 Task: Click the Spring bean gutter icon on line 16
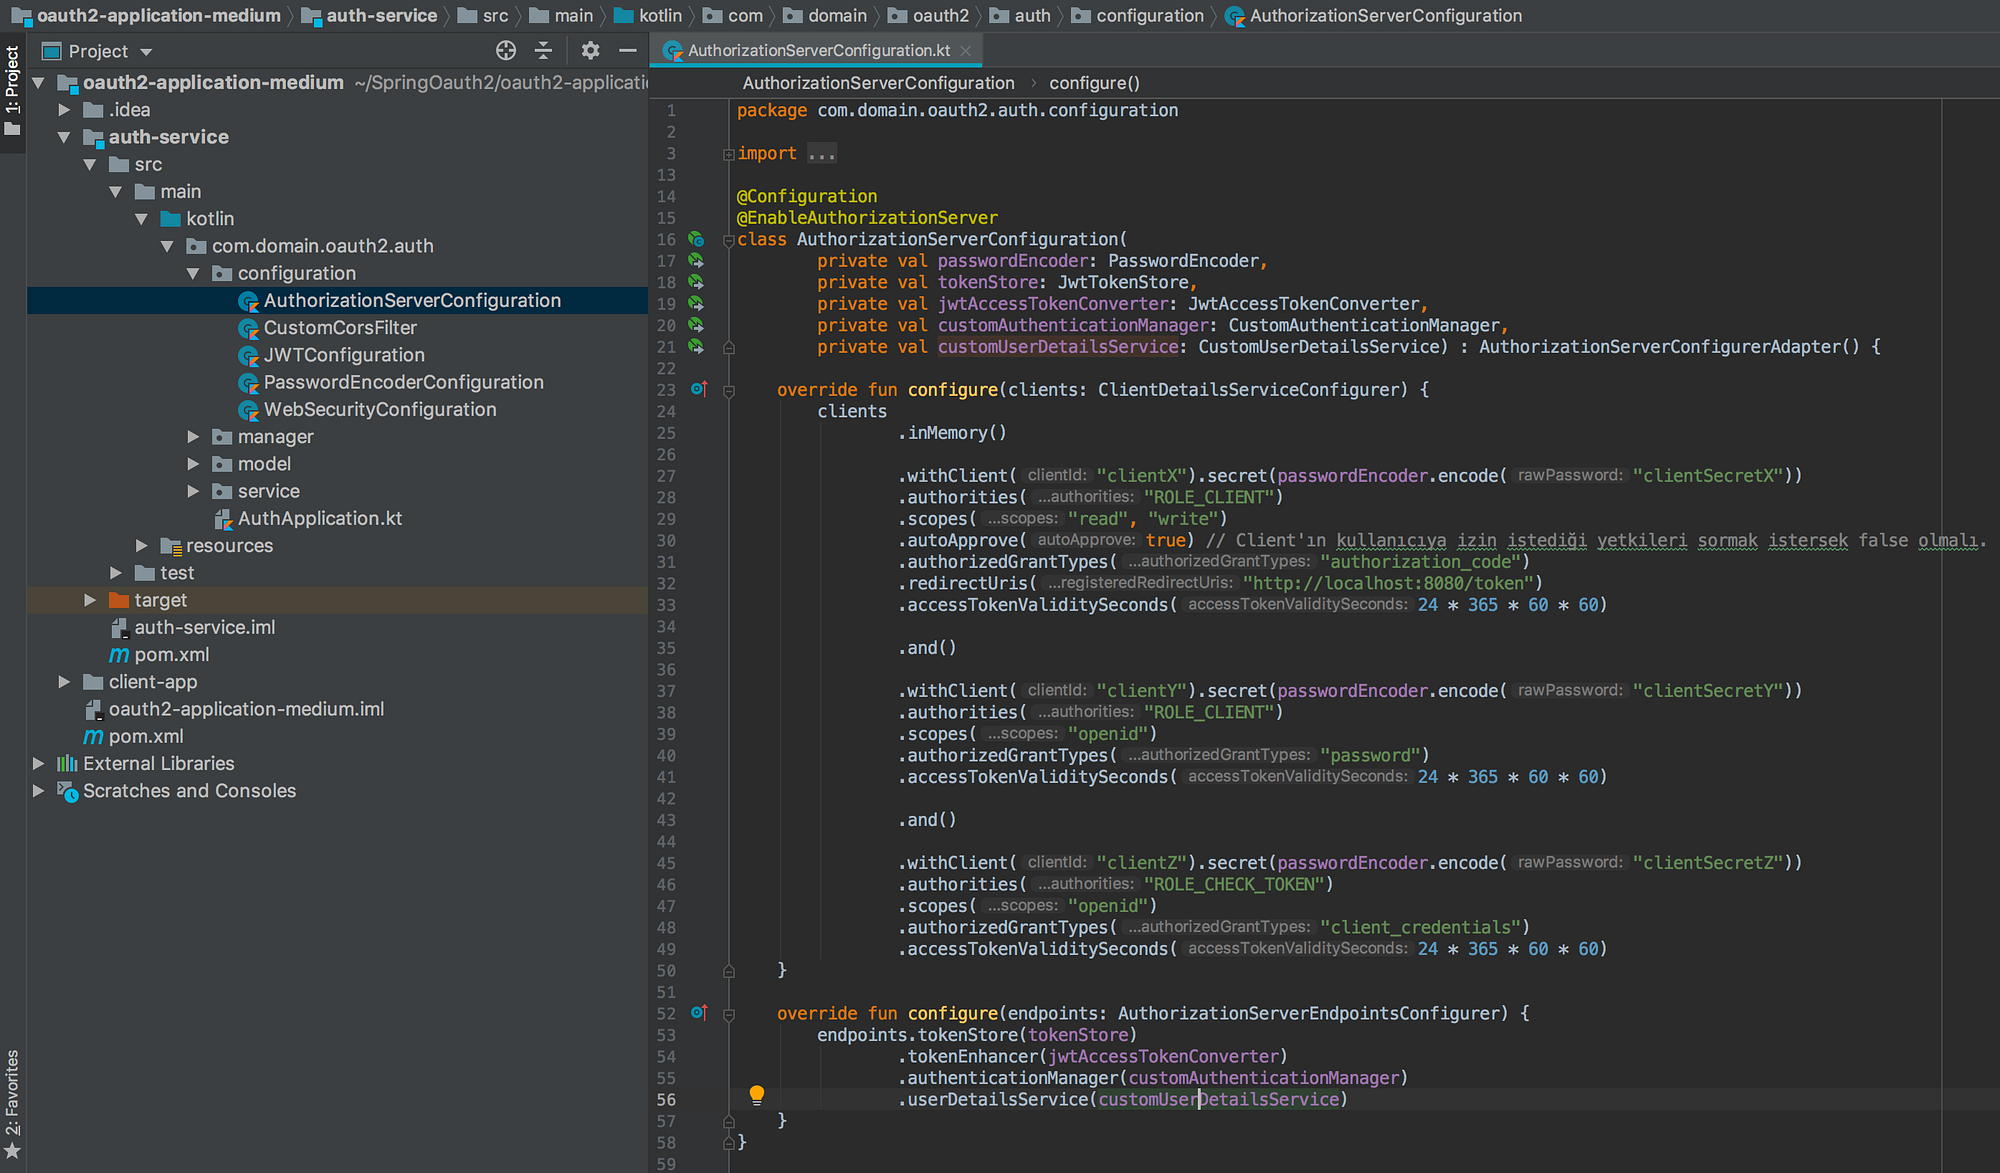(x=695, y=239)
